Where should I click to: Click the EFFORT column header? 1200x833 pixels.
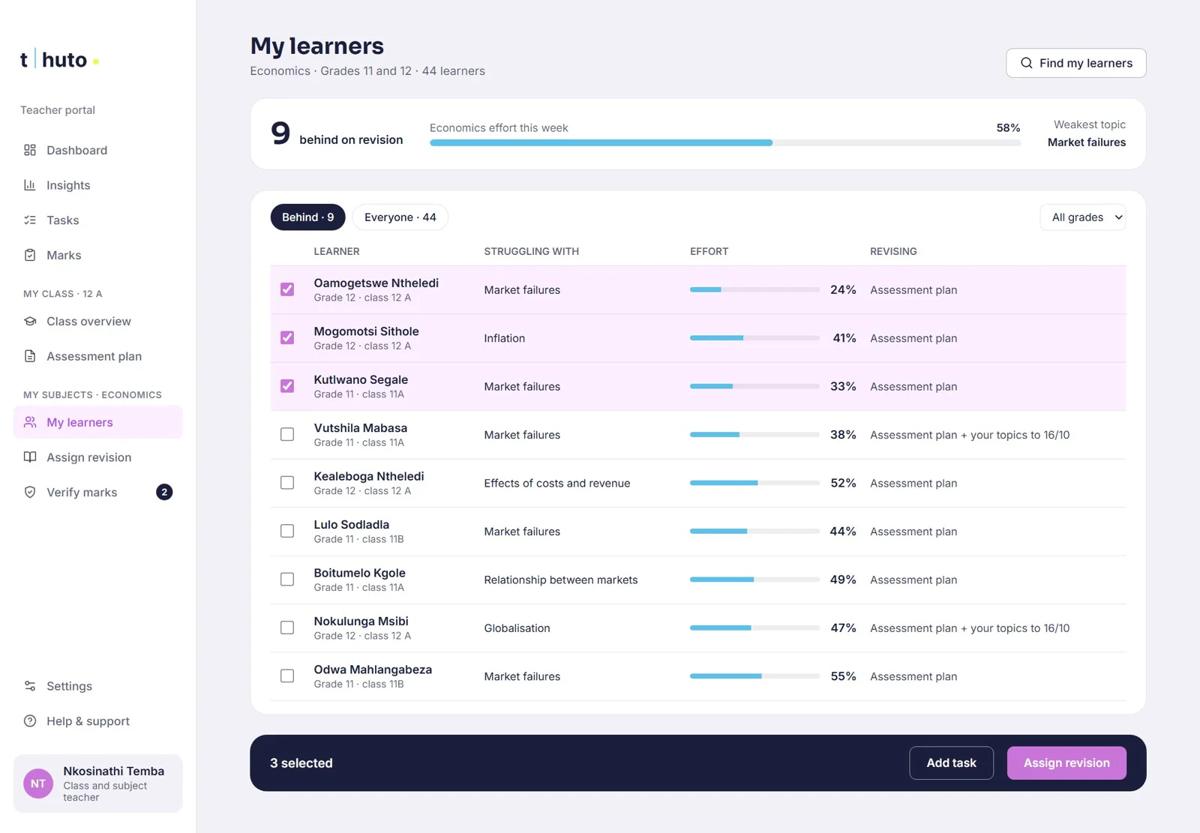709,252
